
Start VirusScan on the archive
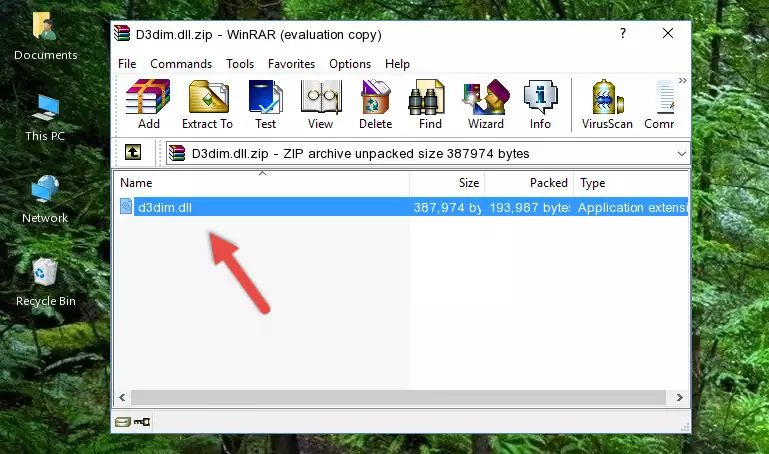(x=607, y=104)
